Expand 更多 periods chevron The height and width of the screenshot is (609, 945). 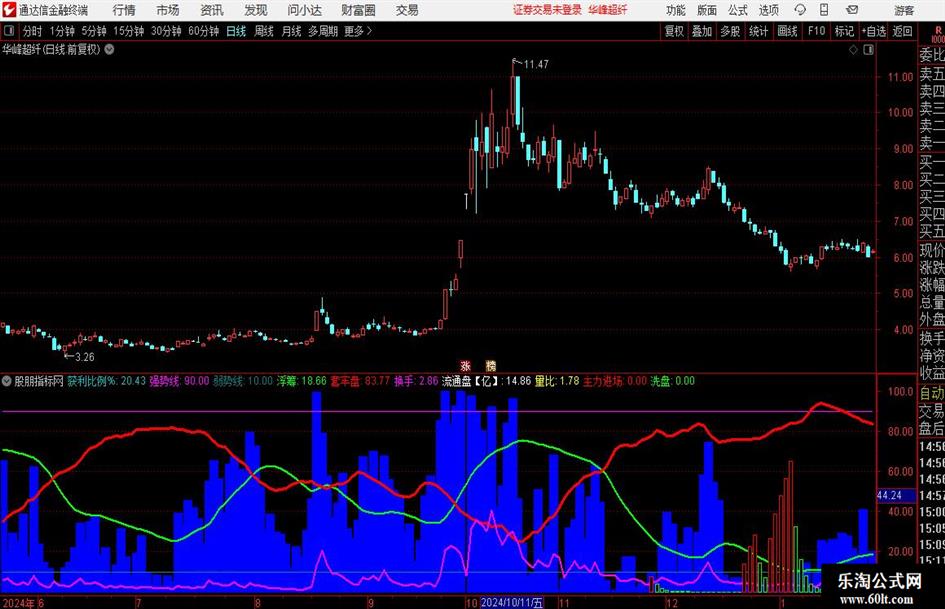click(369, 31)
